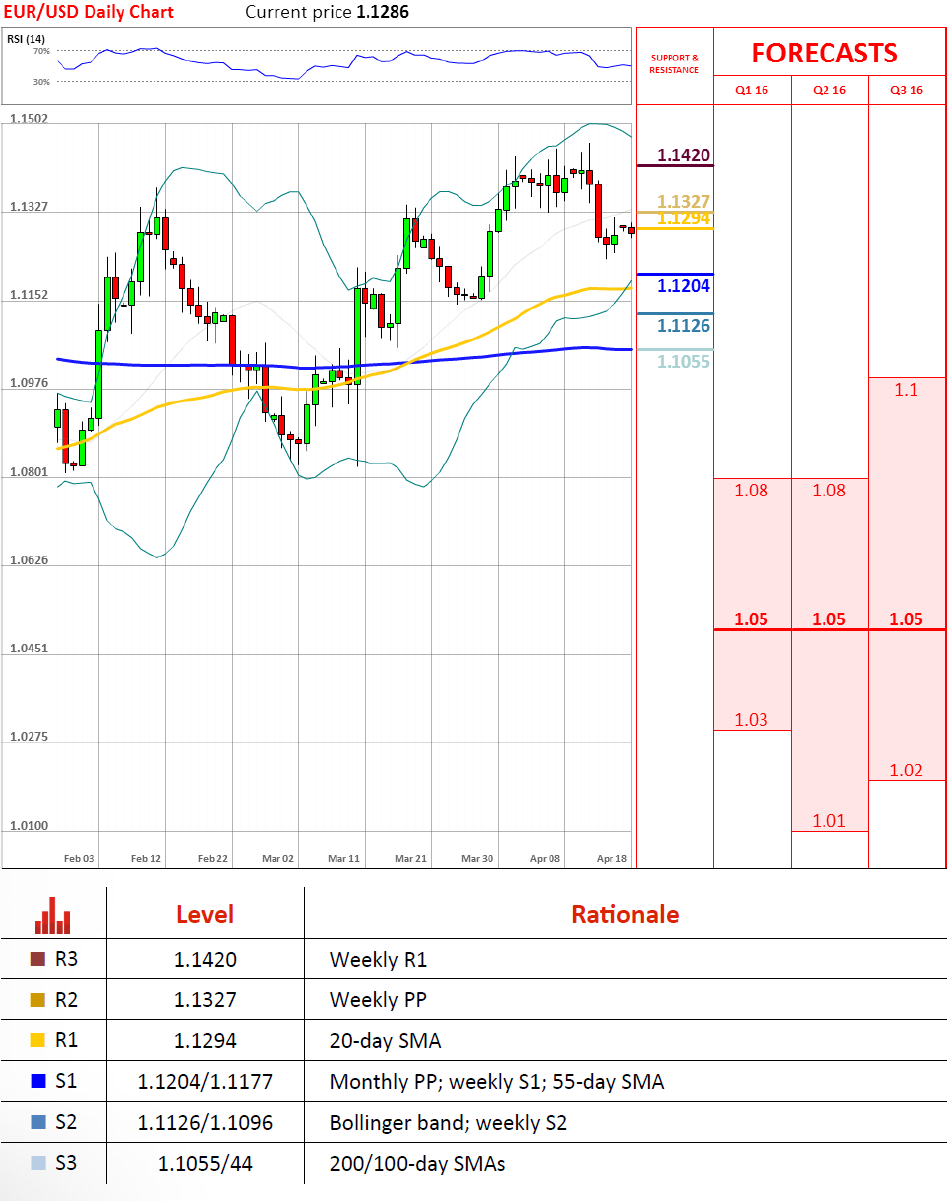Click the Feb 03 date axis label
This screenshot has height=1201, width=952.
click(x=79, y=858)
